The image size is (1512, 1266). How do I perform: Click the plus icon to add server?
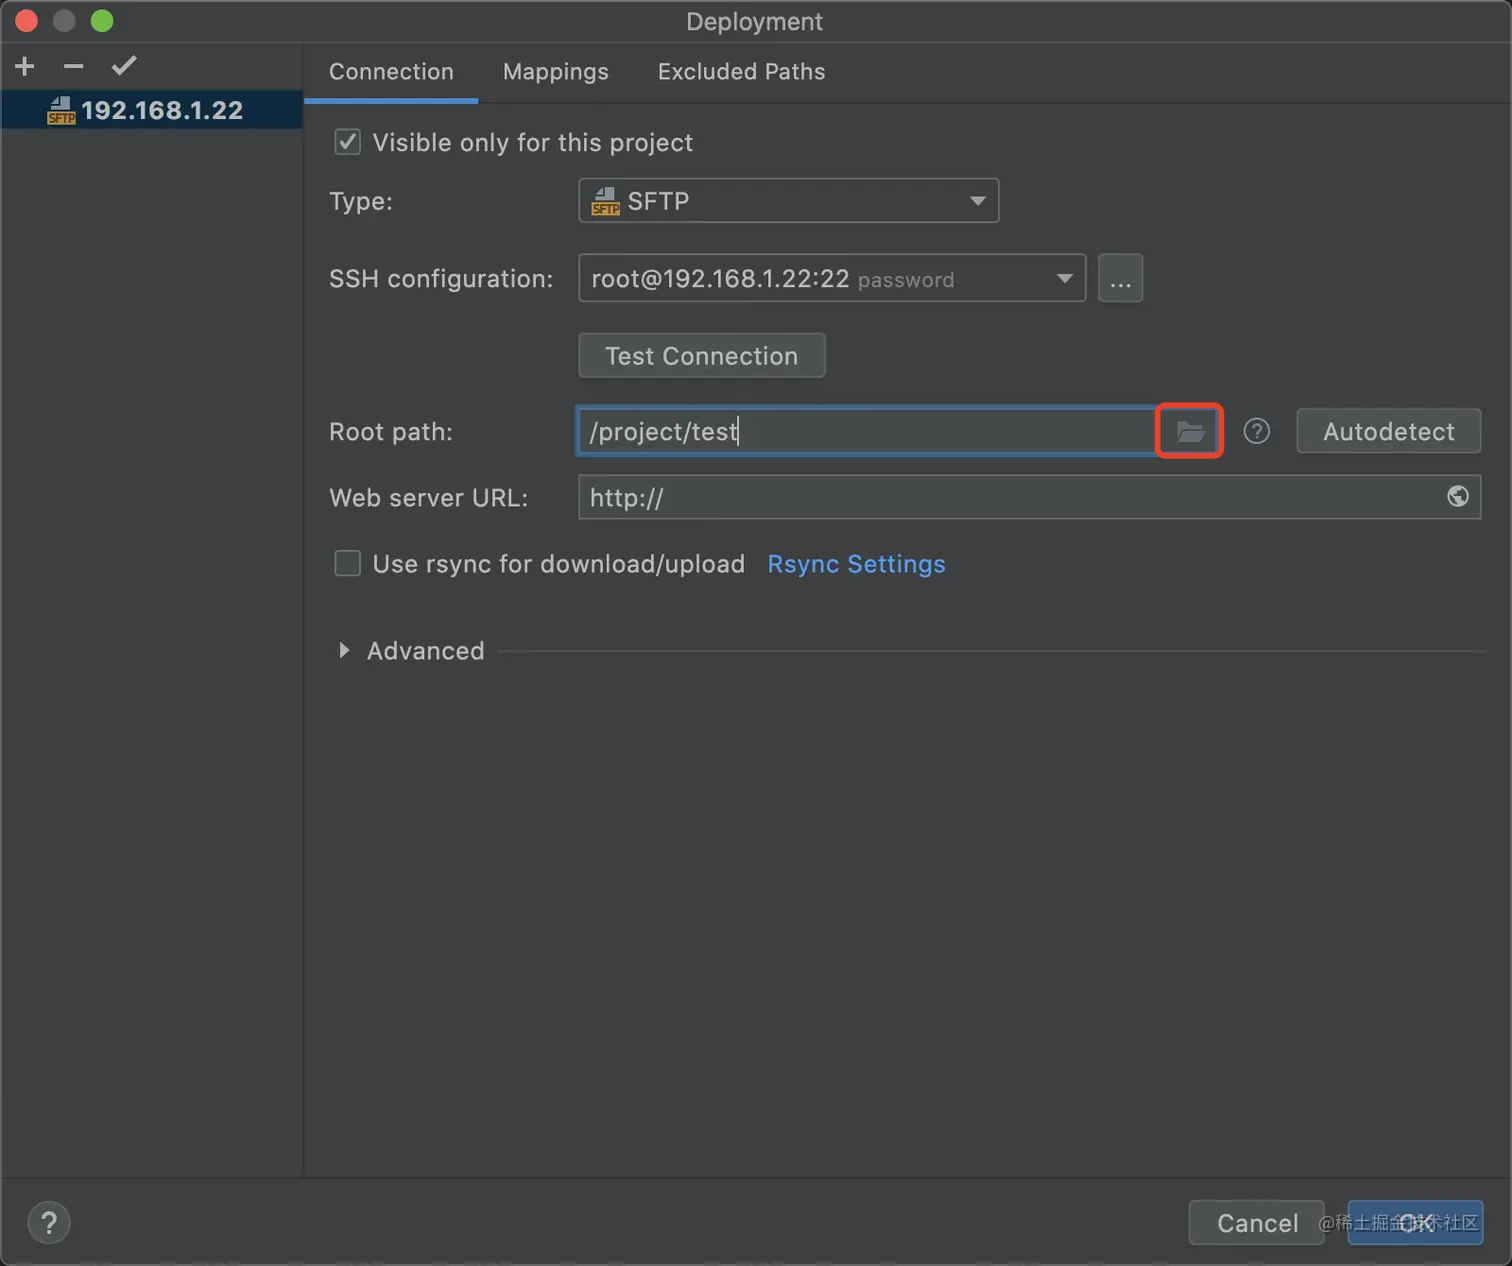pyautogui.click(x=25, y=67)
